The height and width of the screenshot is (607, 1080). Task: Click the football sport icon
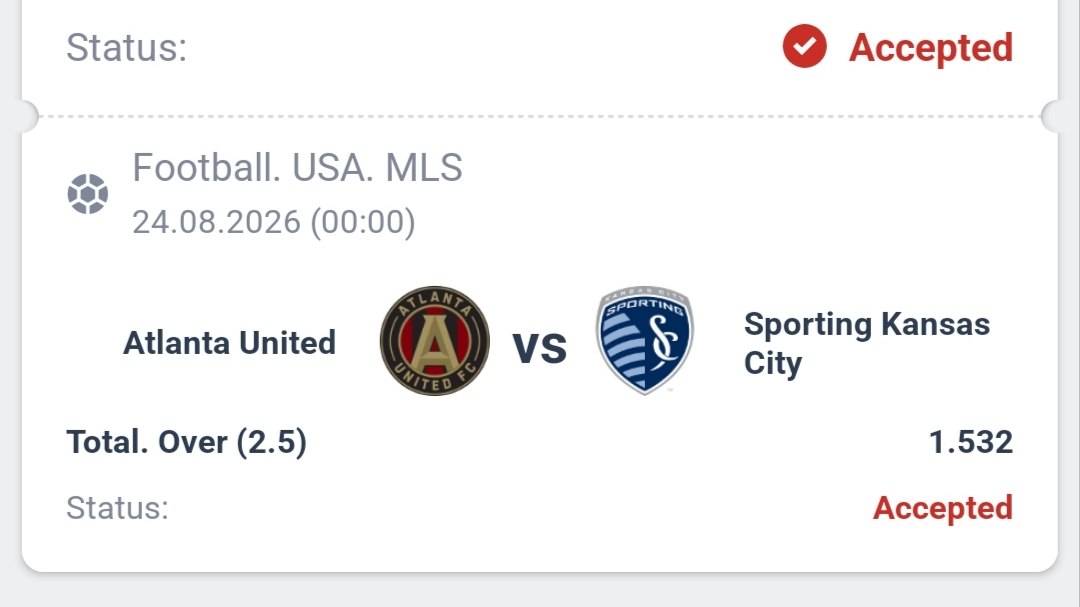[87, 194]
